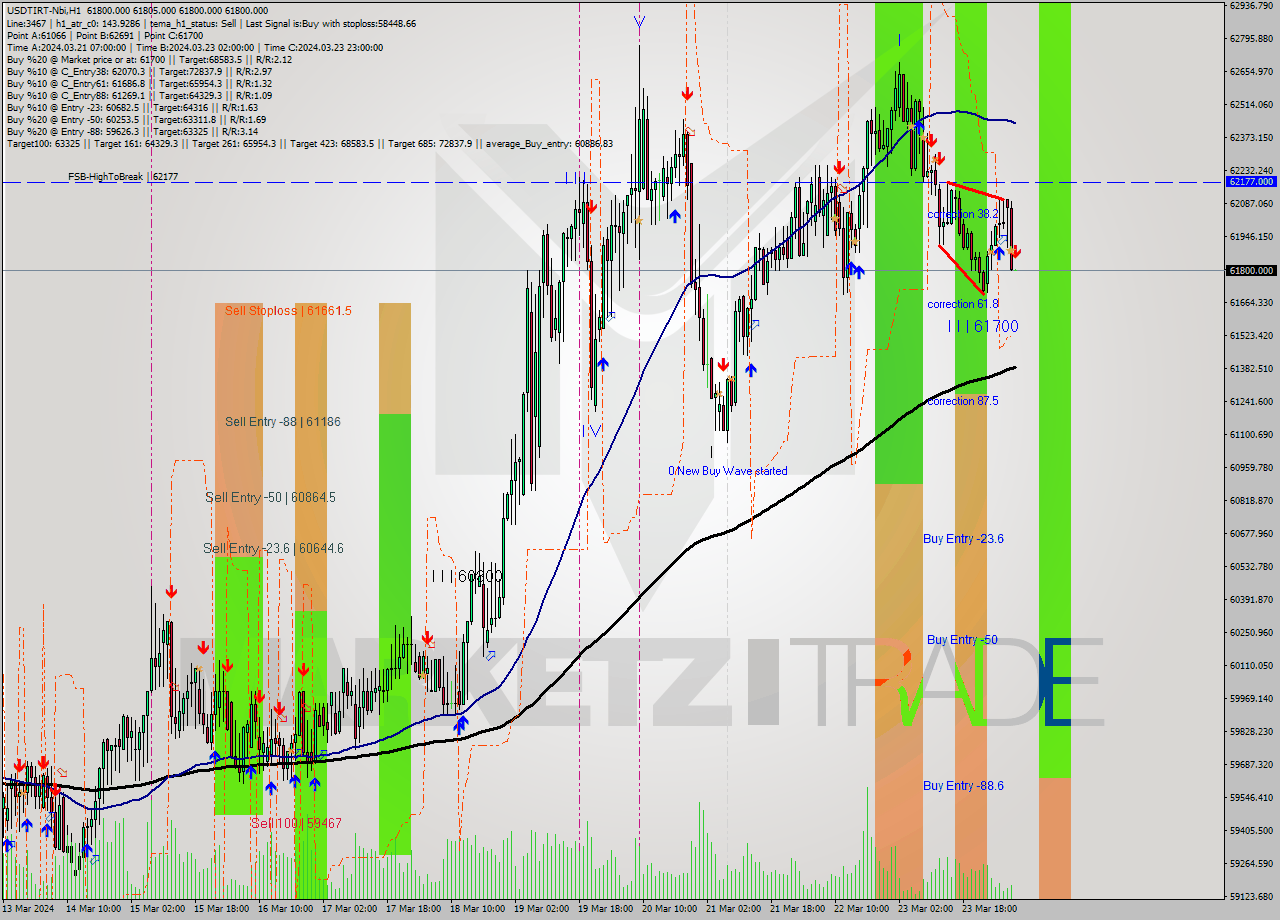
Task: Select the 'Last Signal is:Buy with stoploss:58448.66' text
Action: (332, 23)
